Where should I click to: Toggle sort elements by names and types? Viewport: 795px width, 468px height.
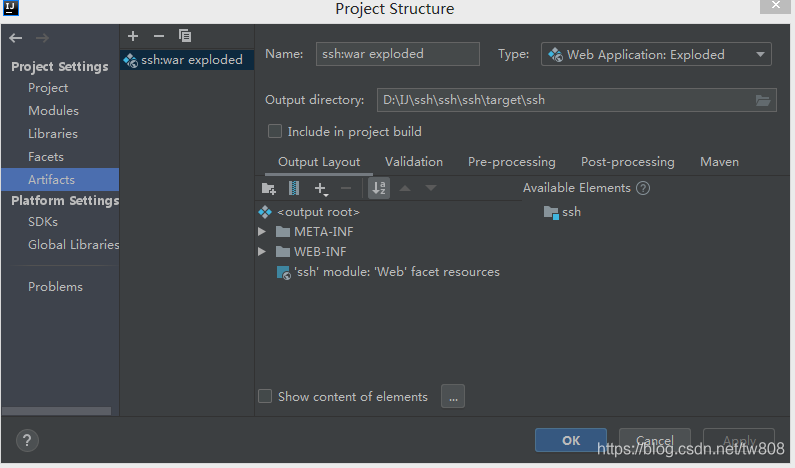pyautogui.click(x=379, y=188)
